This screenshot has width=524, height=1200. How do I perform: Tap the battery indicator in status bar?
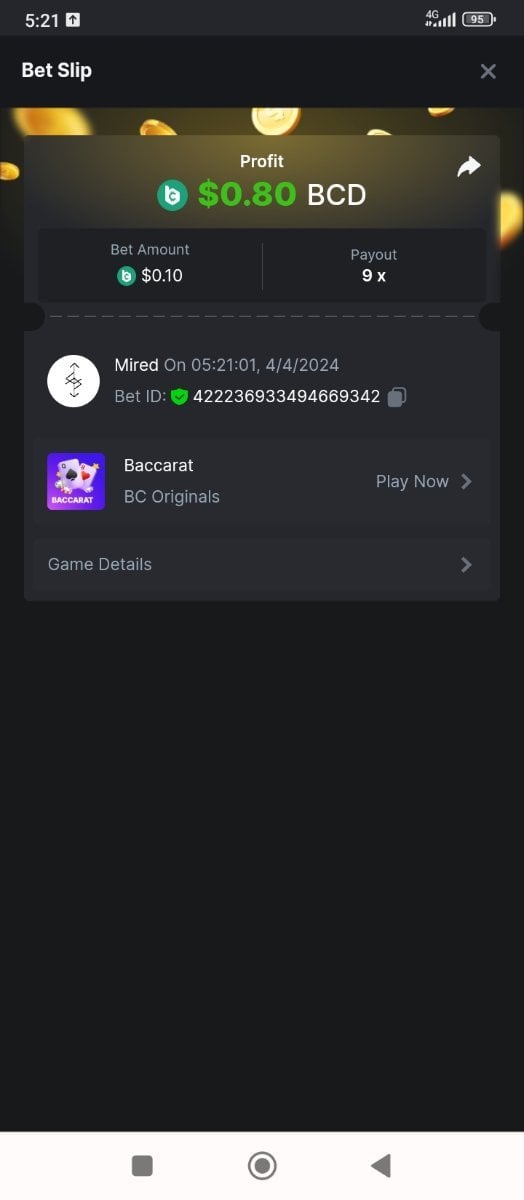(x=479, y=19)
